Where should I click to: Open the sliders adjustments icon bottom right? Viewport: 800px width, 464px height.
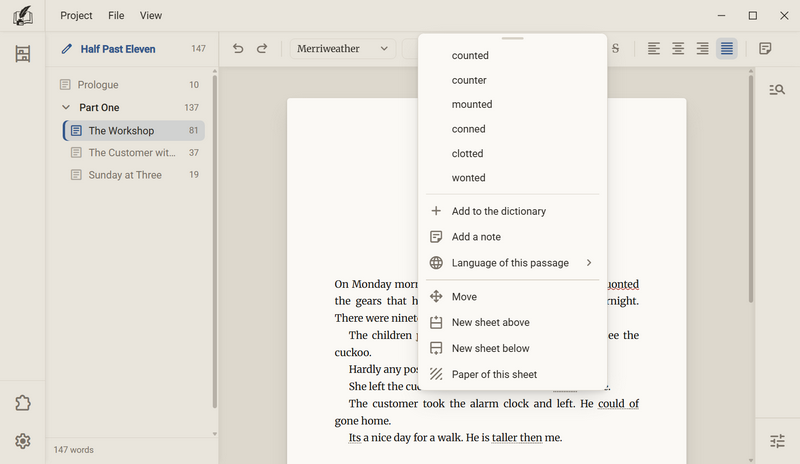[777, 441]
